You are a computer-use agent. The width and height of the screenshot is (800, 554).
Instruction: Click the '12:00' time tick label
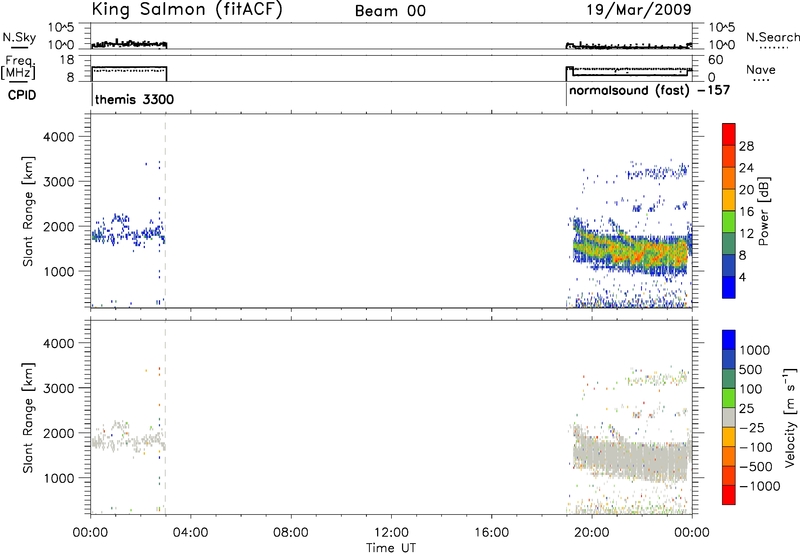pyautogui.click(x=391, y=533)
